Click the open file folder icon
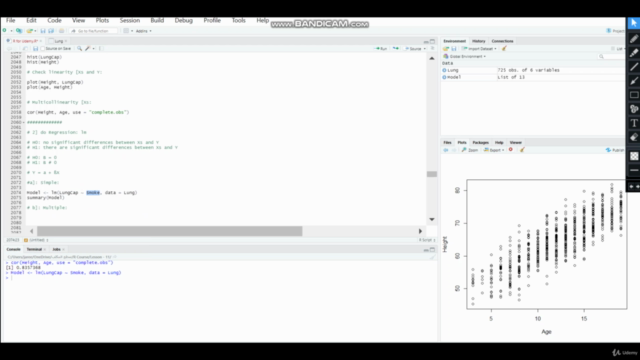640x360 pixels. (x=29, y=31)
